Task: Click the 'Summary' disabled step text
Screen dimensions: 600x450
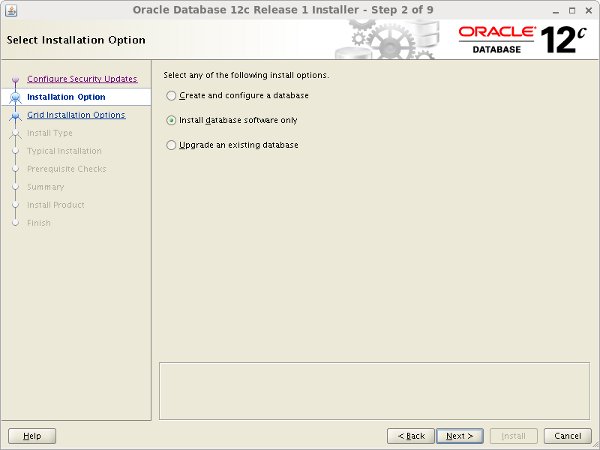Action: [x=46, y=187]
